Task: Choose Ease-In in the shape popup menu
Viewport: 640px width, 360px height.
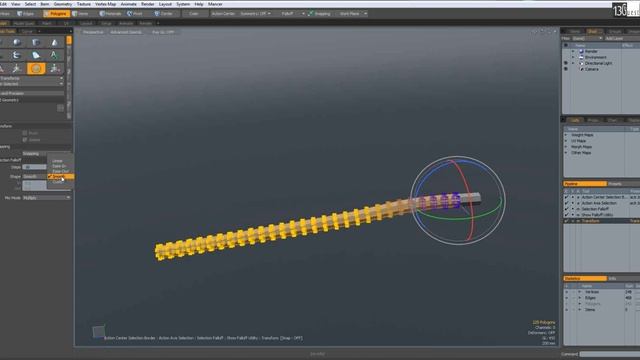Action: click(x=60, y=166)
